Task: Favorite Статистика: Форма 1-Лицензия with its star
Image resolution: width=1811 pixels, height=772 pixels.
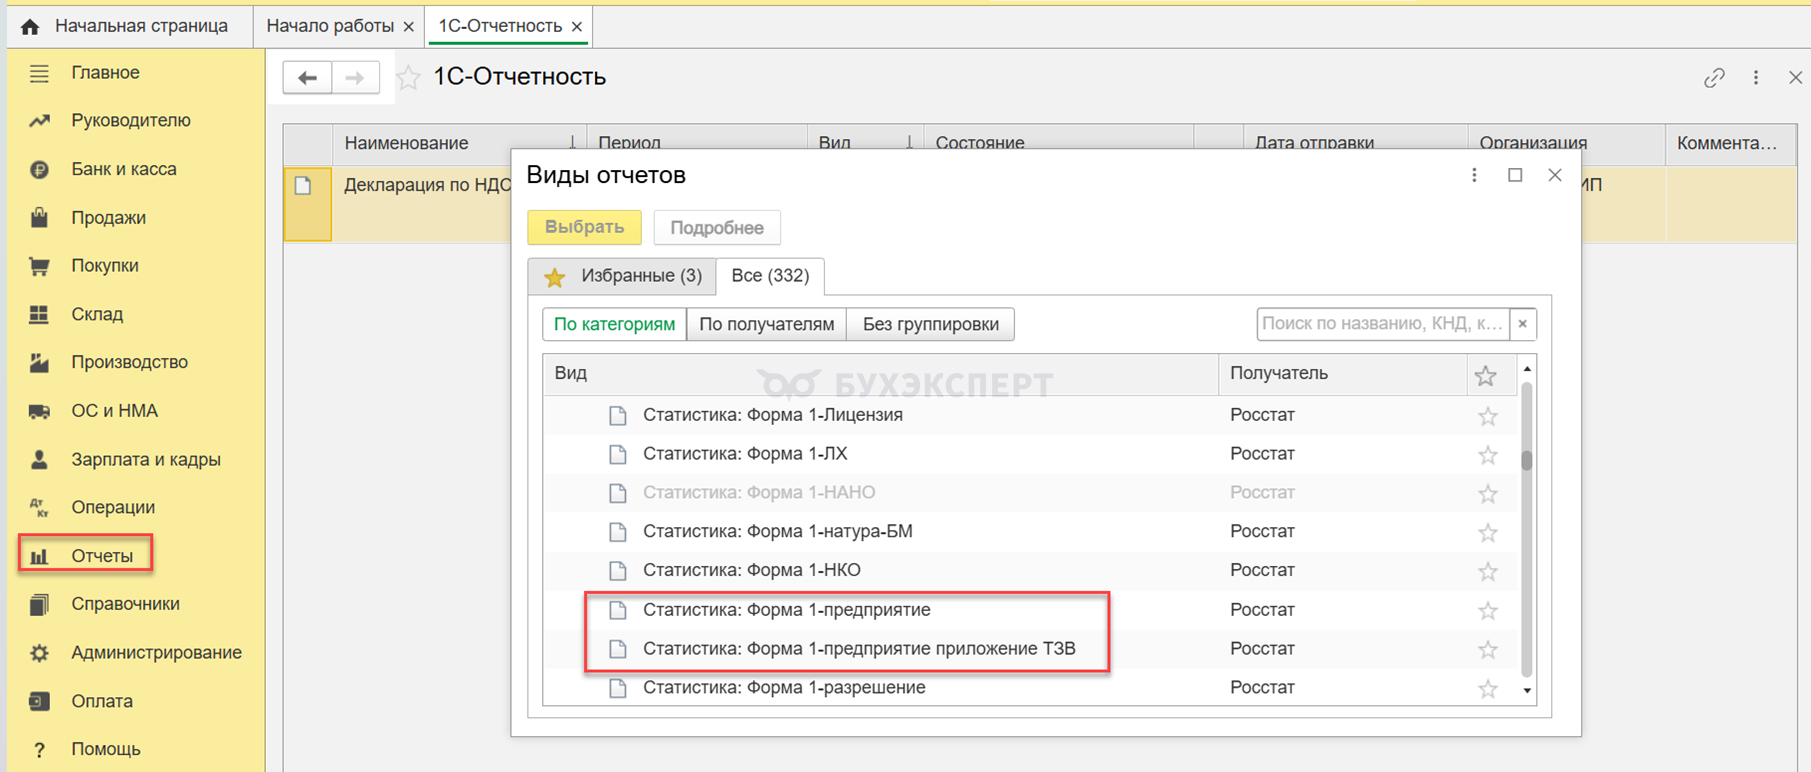Action: coord(1488,416)
